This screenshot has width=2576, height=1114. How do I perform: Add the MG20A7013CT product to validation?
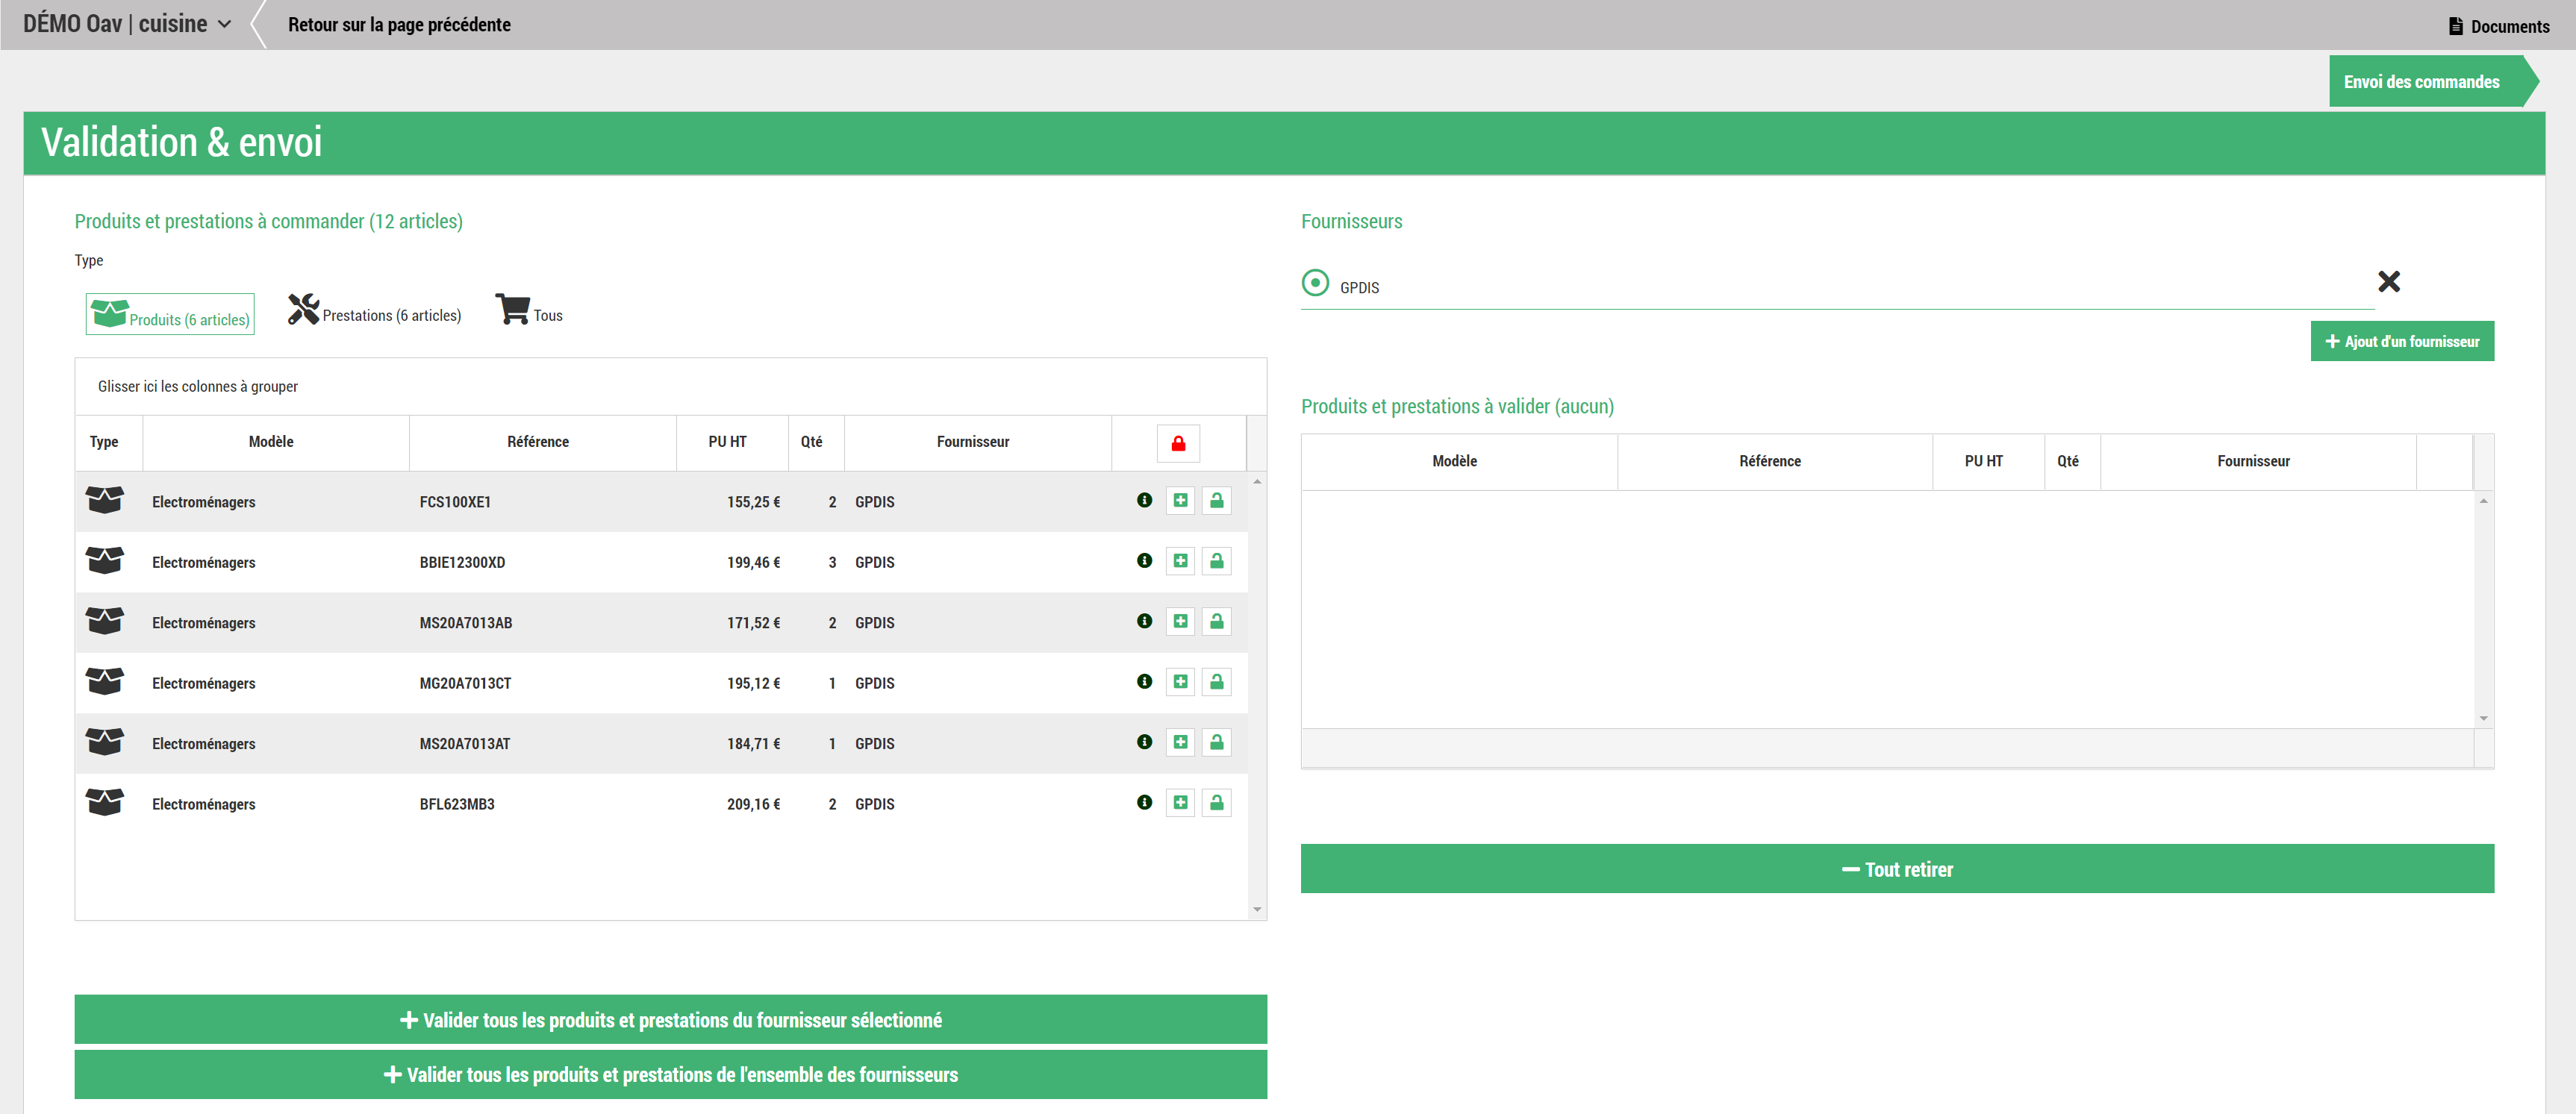[1180, 682]
